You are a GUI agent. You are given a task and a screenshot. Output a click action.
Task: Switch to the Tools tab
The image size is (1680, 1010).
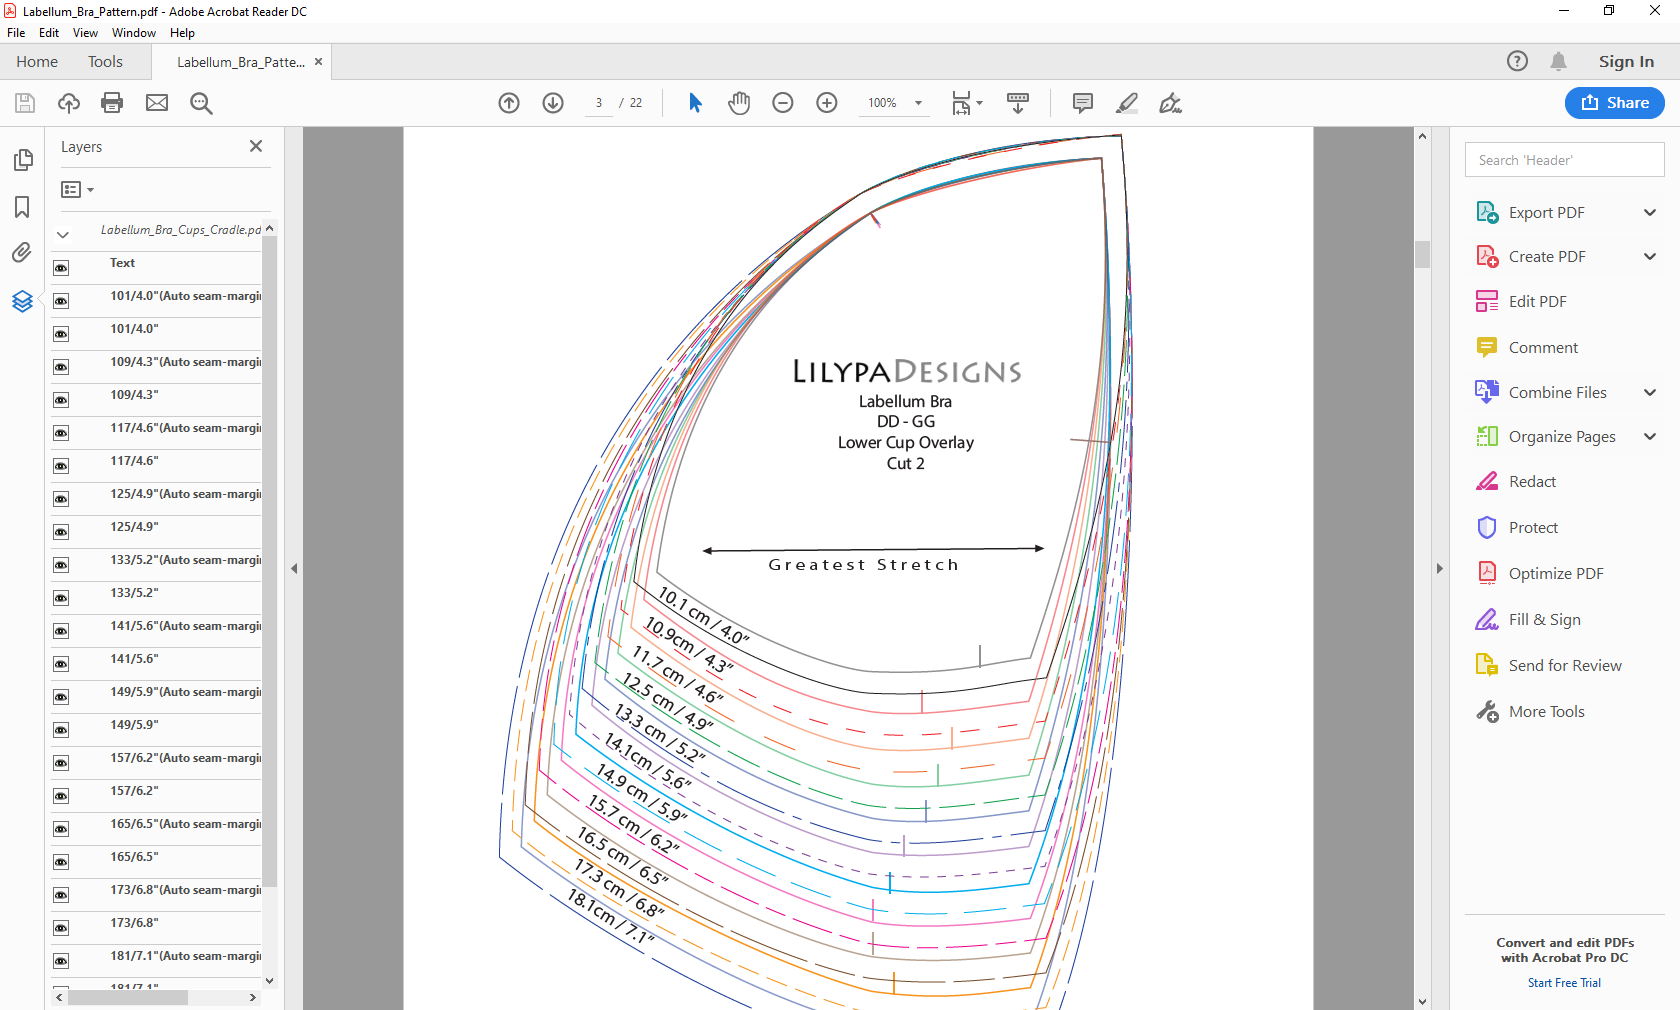[105, 61]
